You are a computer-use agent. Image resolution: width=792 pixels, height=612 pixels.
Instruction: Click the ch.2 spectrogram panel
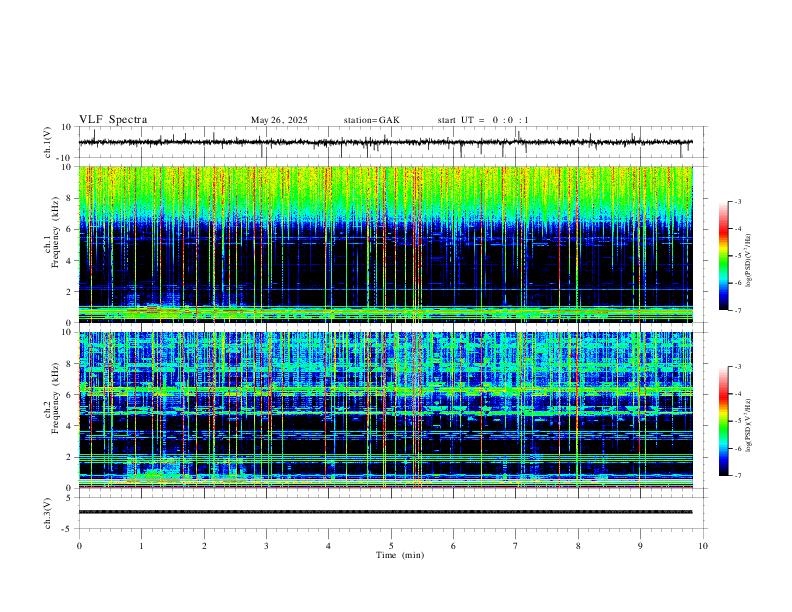[386, 410]
